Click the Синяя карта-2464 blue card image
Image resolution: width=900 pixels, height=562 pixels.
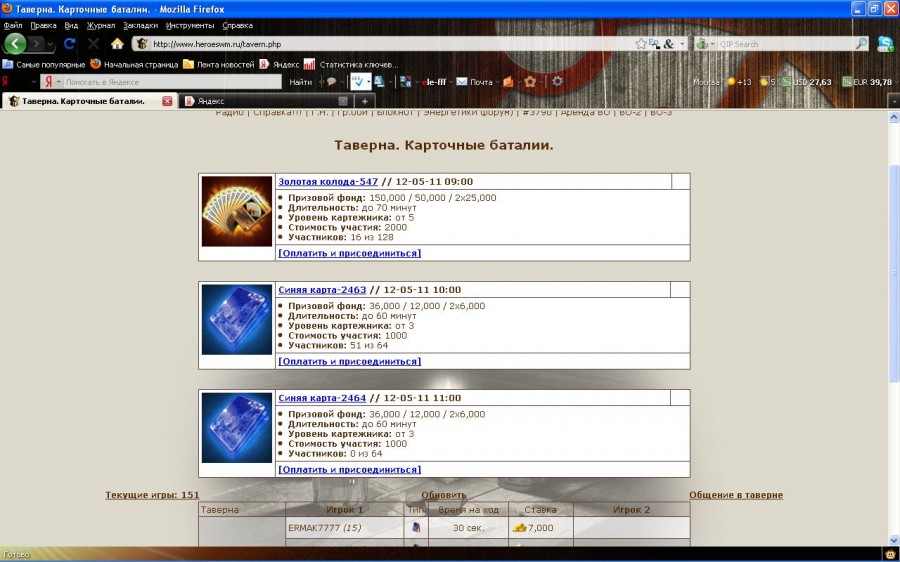pyautogui.click(x=237, y=428)
